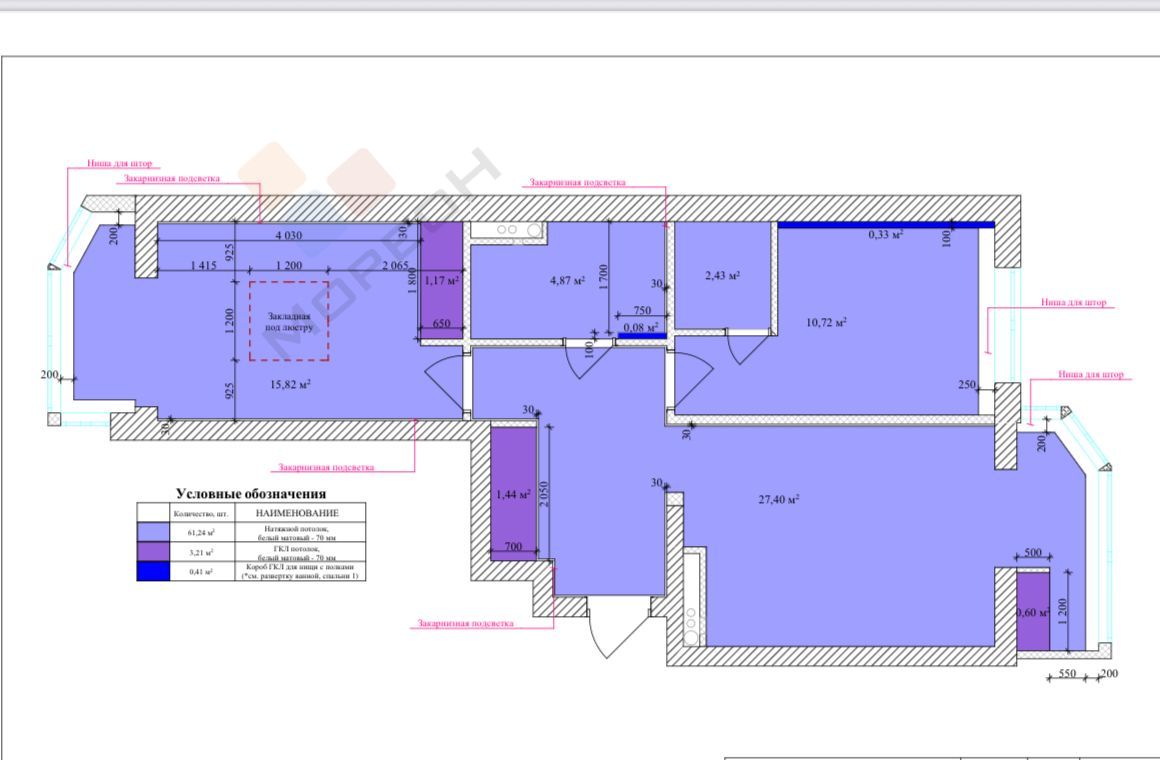This screenshot has width=1160, height=760.
Task: Click the 27,40 м² room area label
Action: click(778, 497)
